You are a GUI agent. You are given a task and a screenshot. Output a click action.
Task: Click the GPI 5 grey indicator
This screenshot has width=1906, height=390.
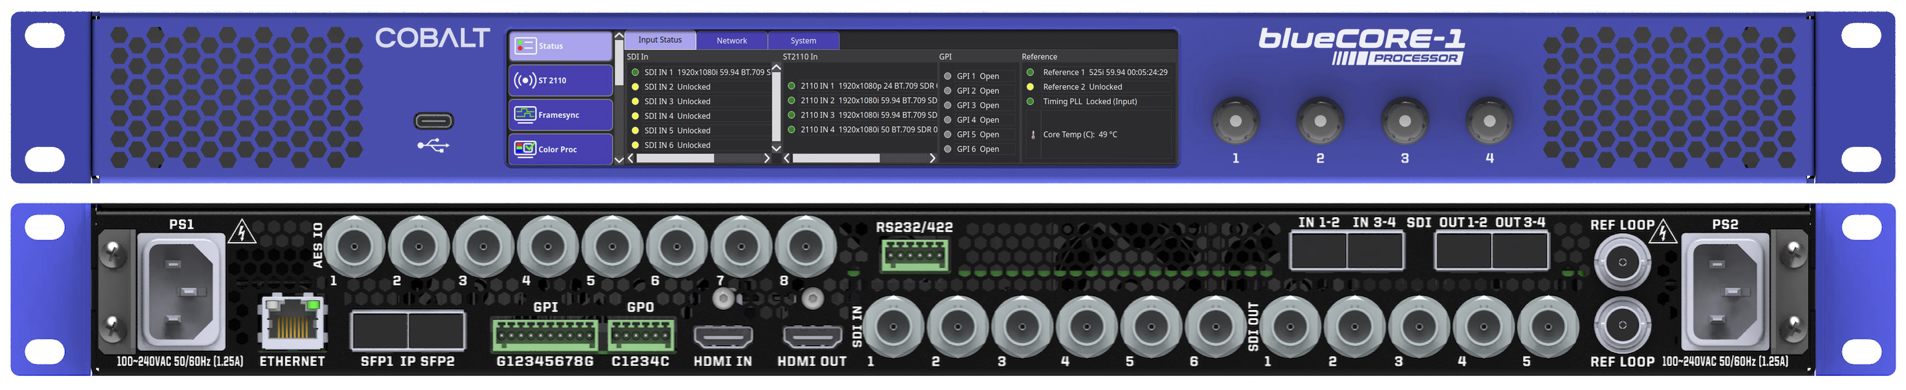(948, 134)
